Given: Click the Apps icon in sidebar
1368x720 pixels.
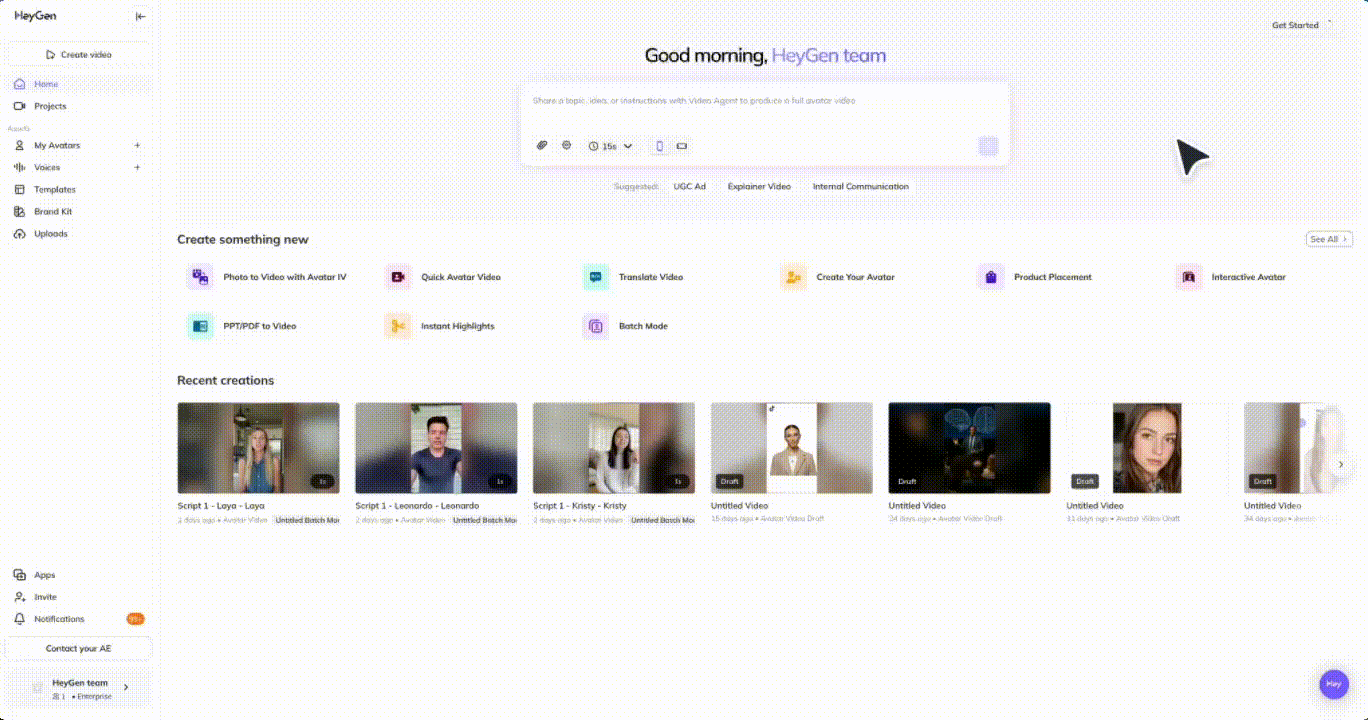Looking at the screenshot, I should 19,575.
